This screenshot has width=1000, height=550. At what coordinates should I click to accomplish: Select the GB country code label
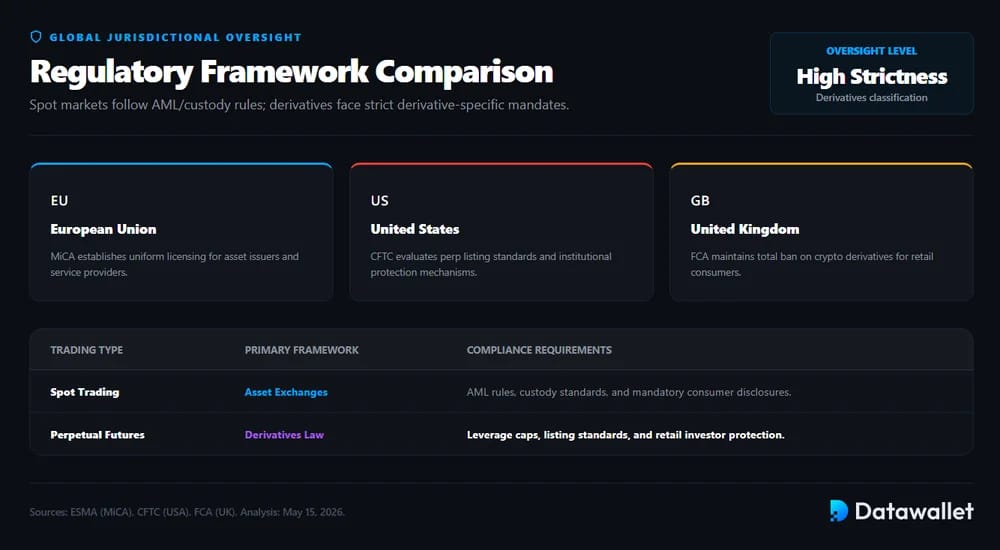[700, 200]
